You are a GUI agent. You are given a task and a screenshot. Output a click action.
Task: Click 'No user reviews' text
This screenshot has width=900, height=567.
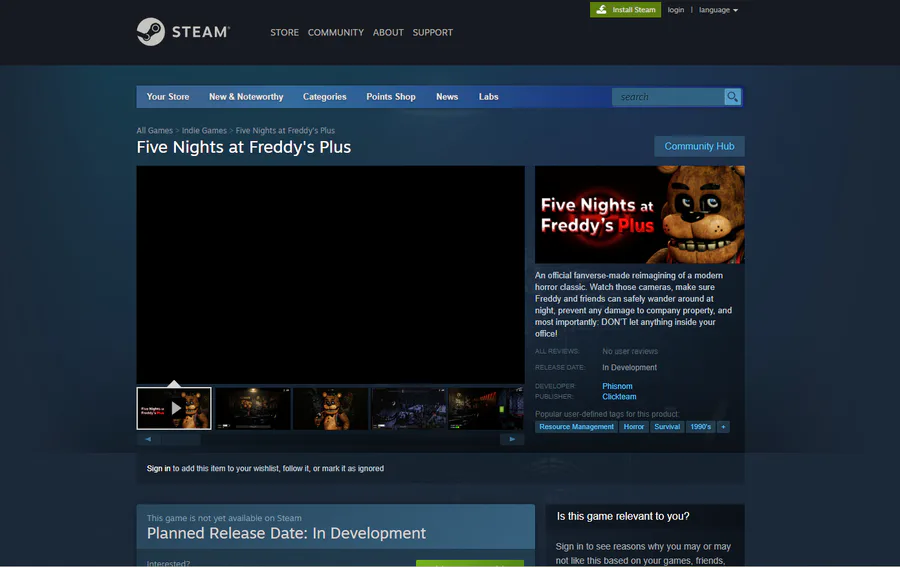(630, 351)
